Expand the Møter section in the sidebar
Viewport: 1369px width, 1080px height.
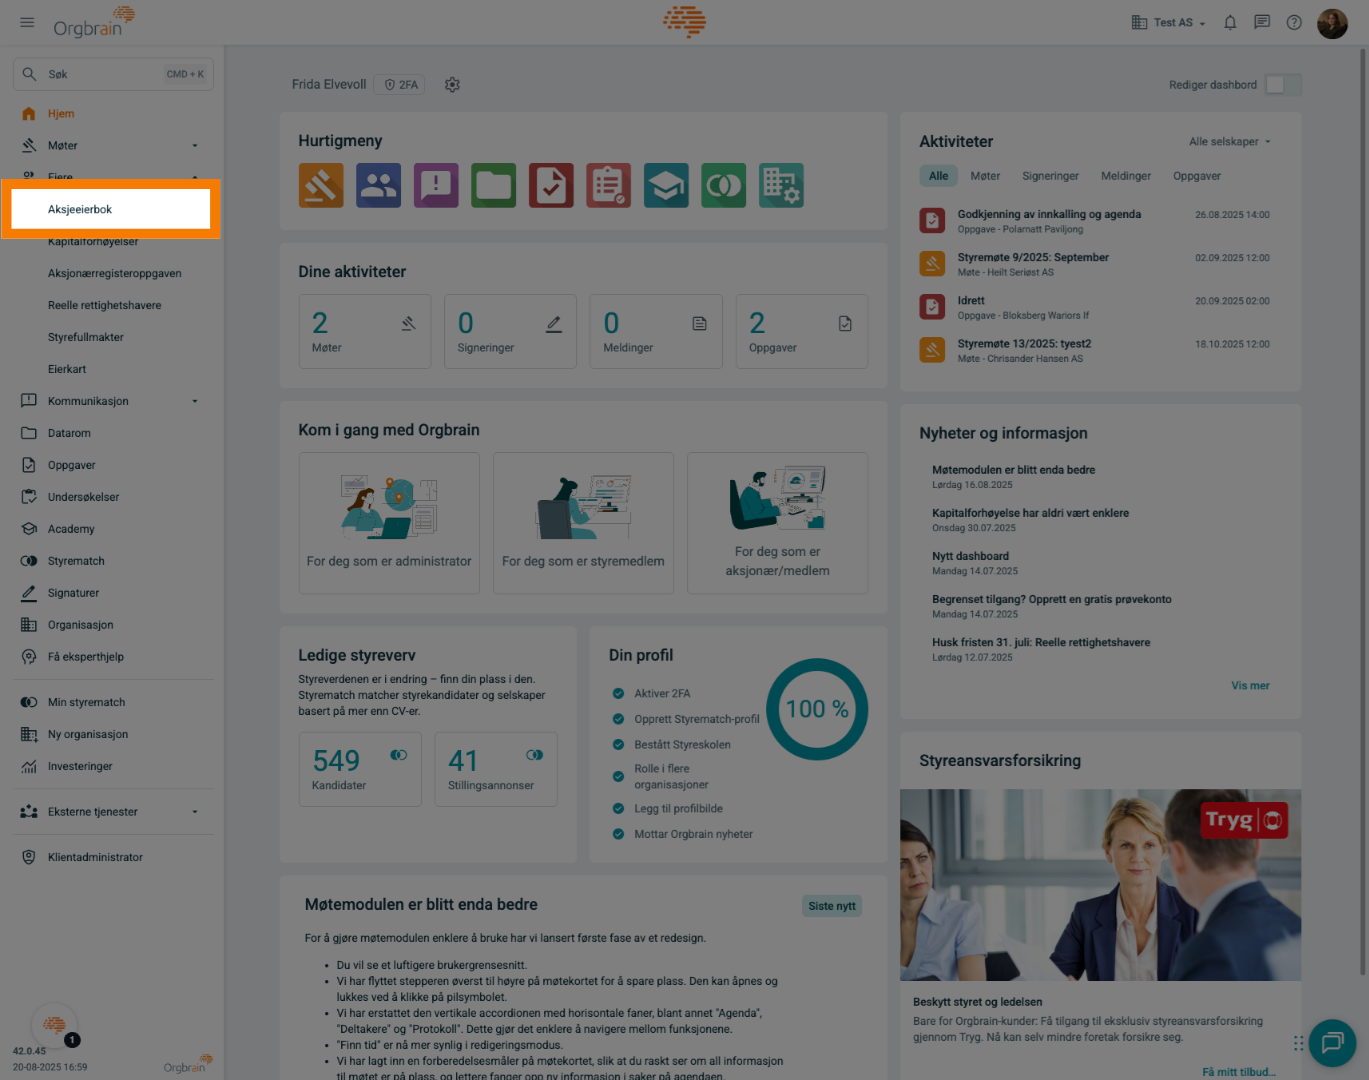(195, 146)
